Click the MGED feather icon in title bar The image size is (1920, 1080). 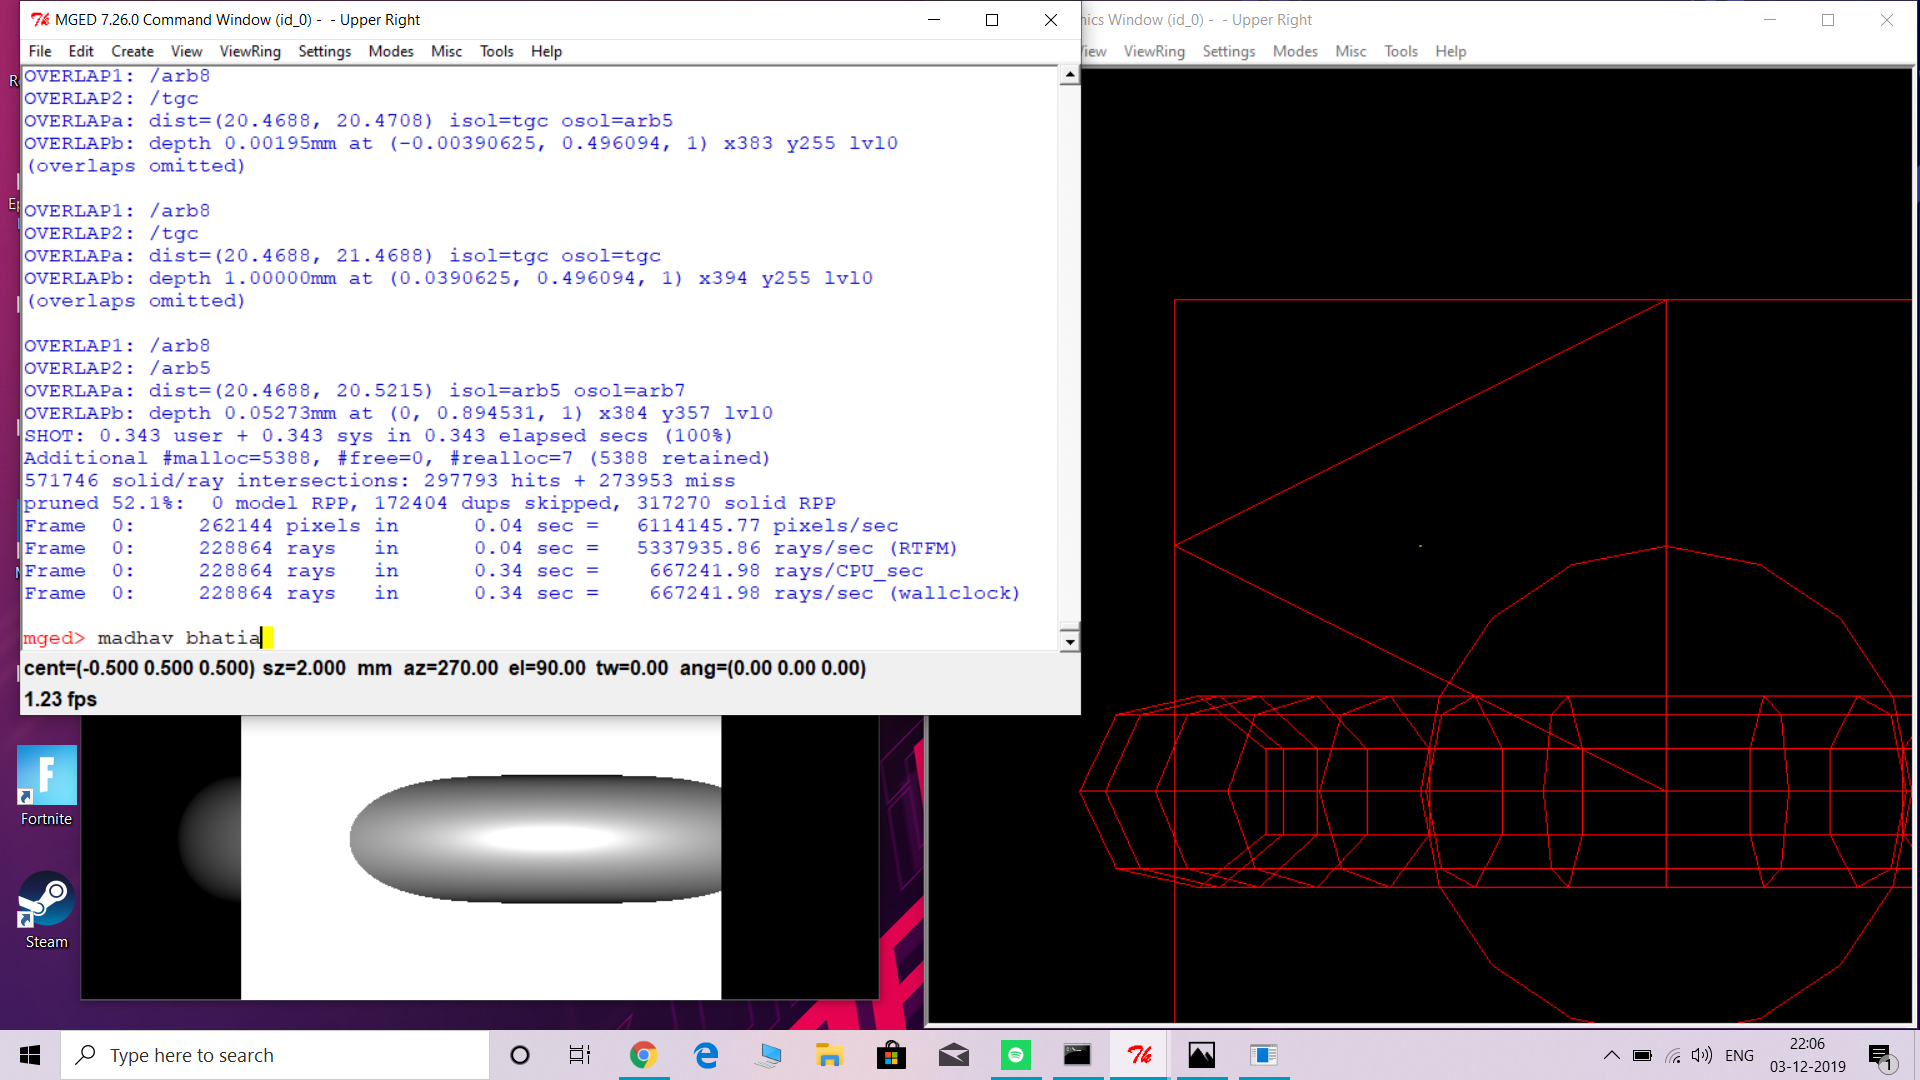(x=39, y=19)
